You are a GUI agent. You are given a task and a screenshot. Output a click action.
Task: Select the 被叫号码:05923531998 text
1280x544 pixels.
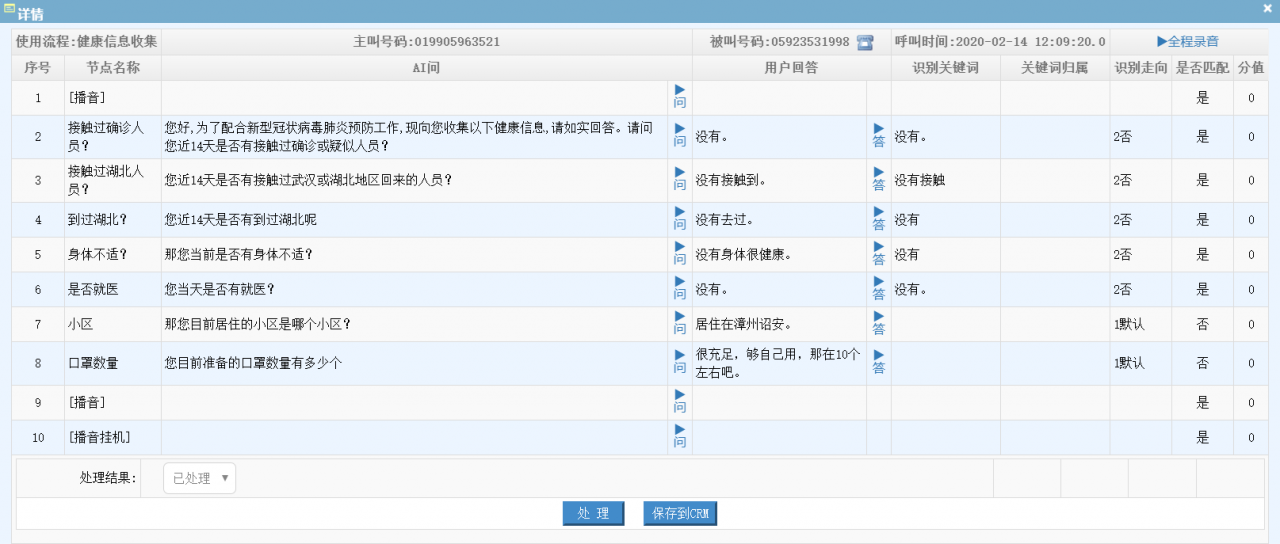[779, 42]
